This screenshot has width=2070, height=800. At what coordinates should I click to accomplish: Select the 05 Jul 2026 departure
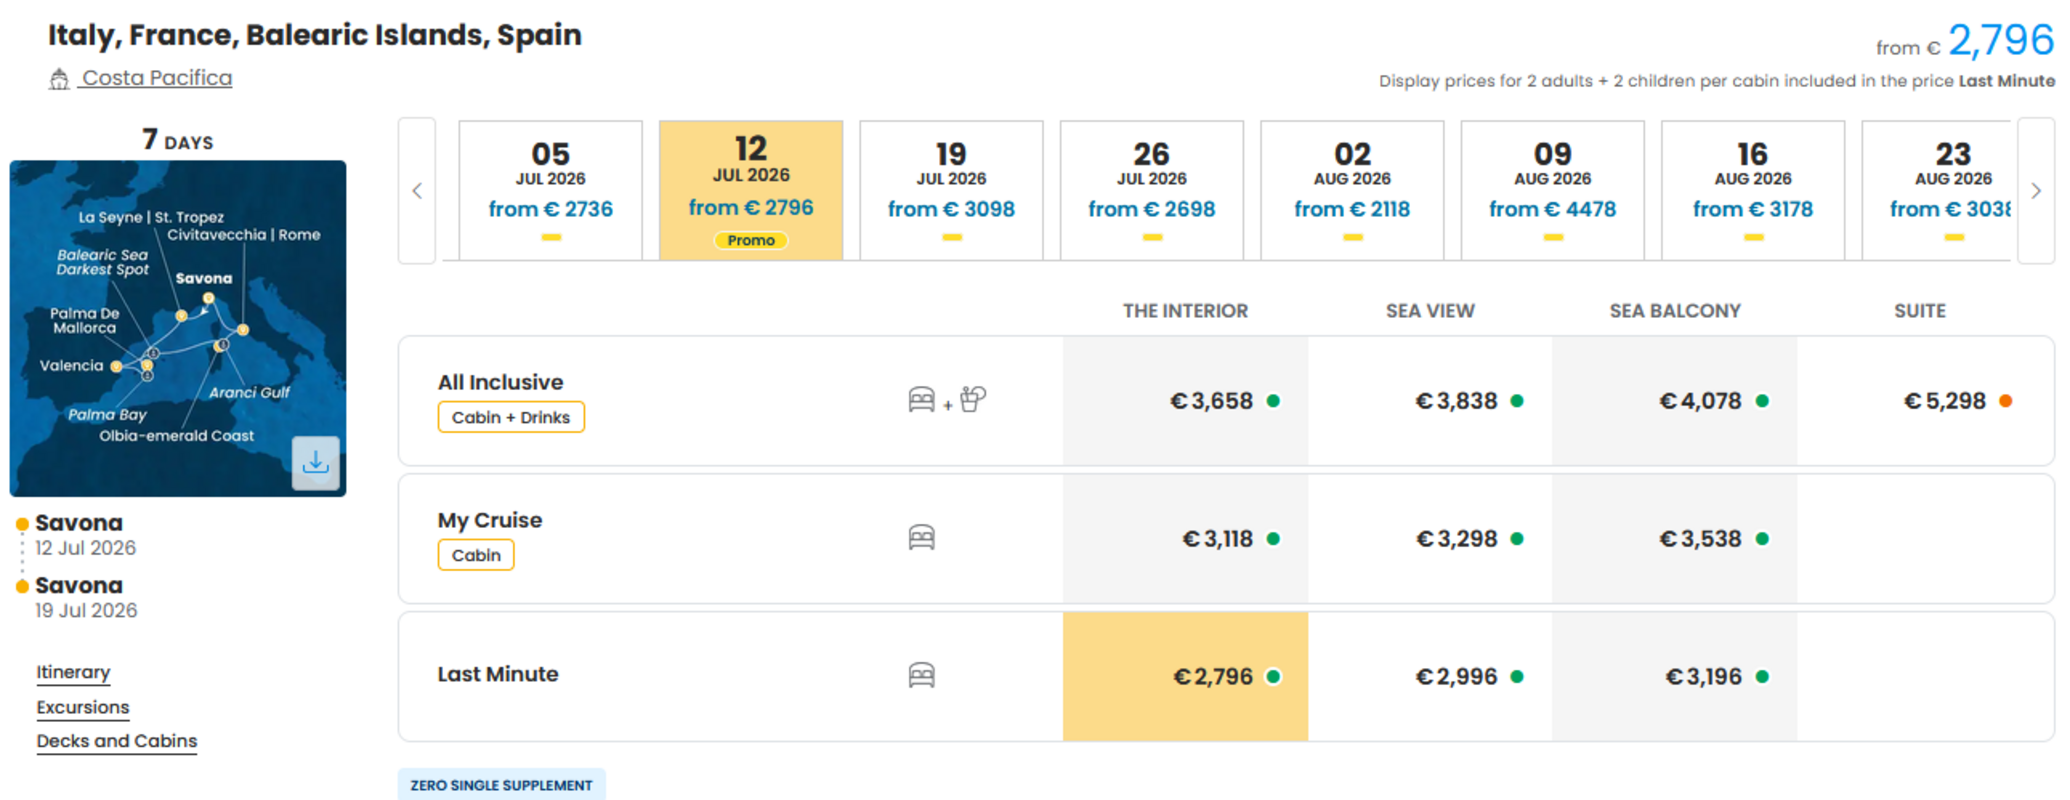551,191
